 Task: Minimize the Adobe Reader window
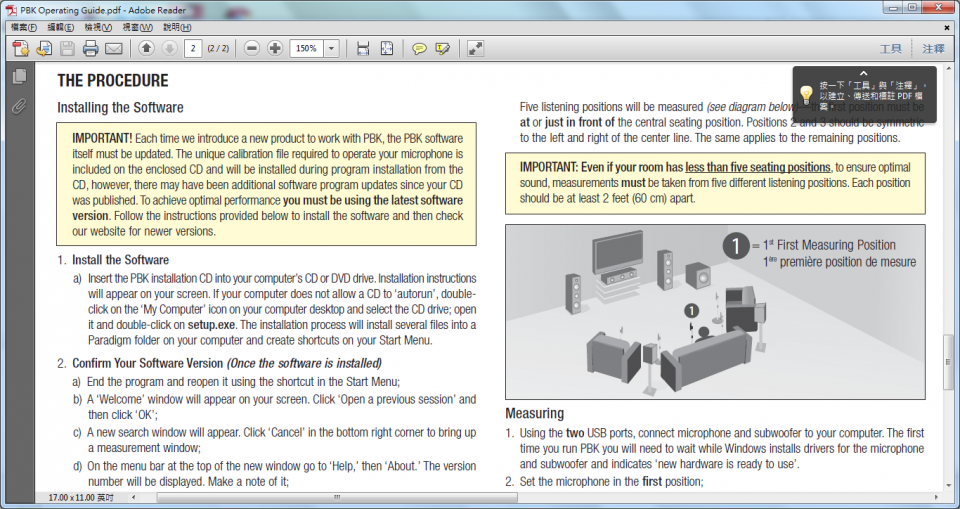894,7
